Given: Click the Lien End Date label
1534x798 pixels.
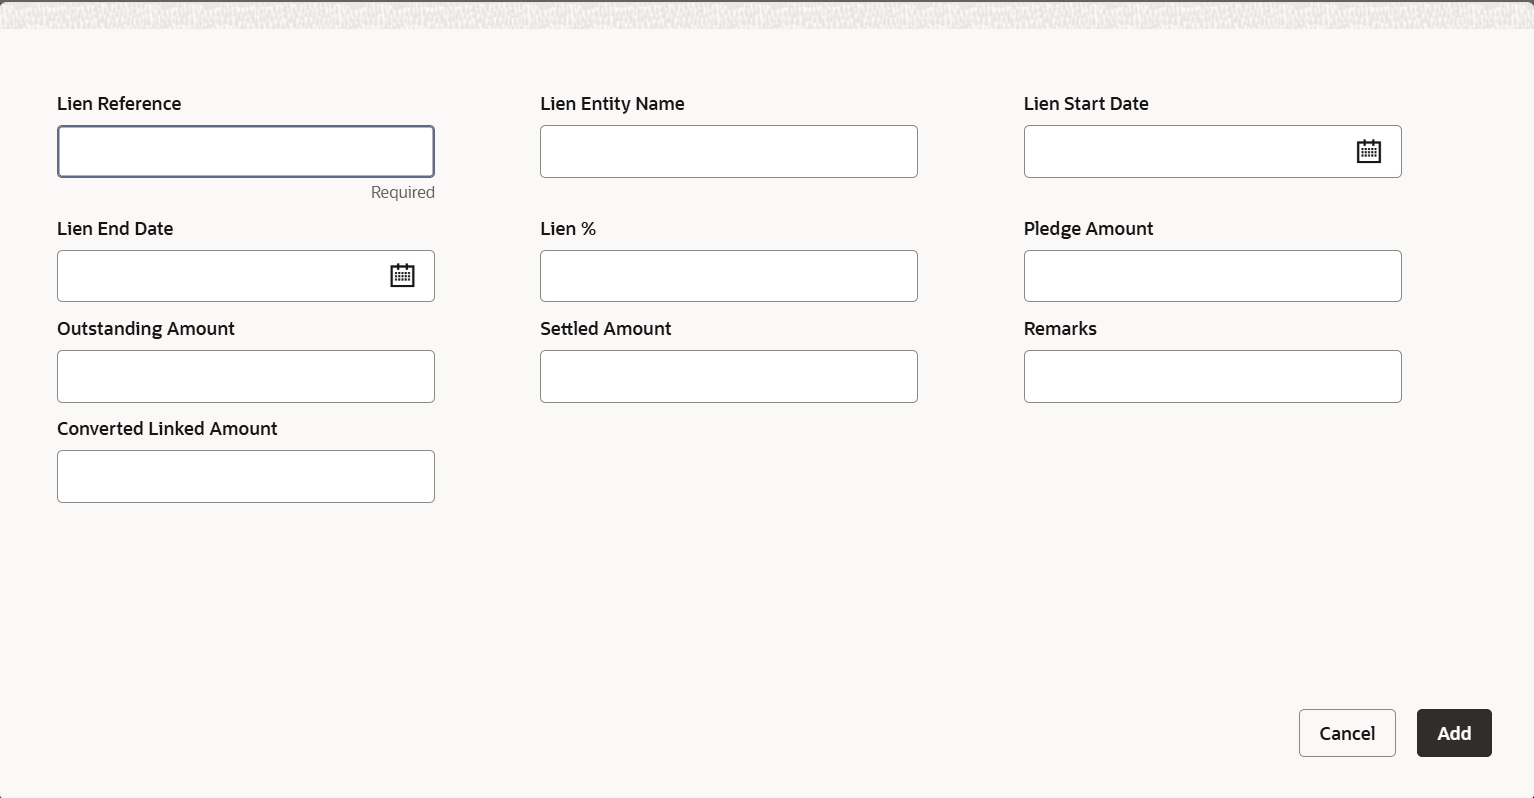Looking at the screenshot, I should 115,229.
